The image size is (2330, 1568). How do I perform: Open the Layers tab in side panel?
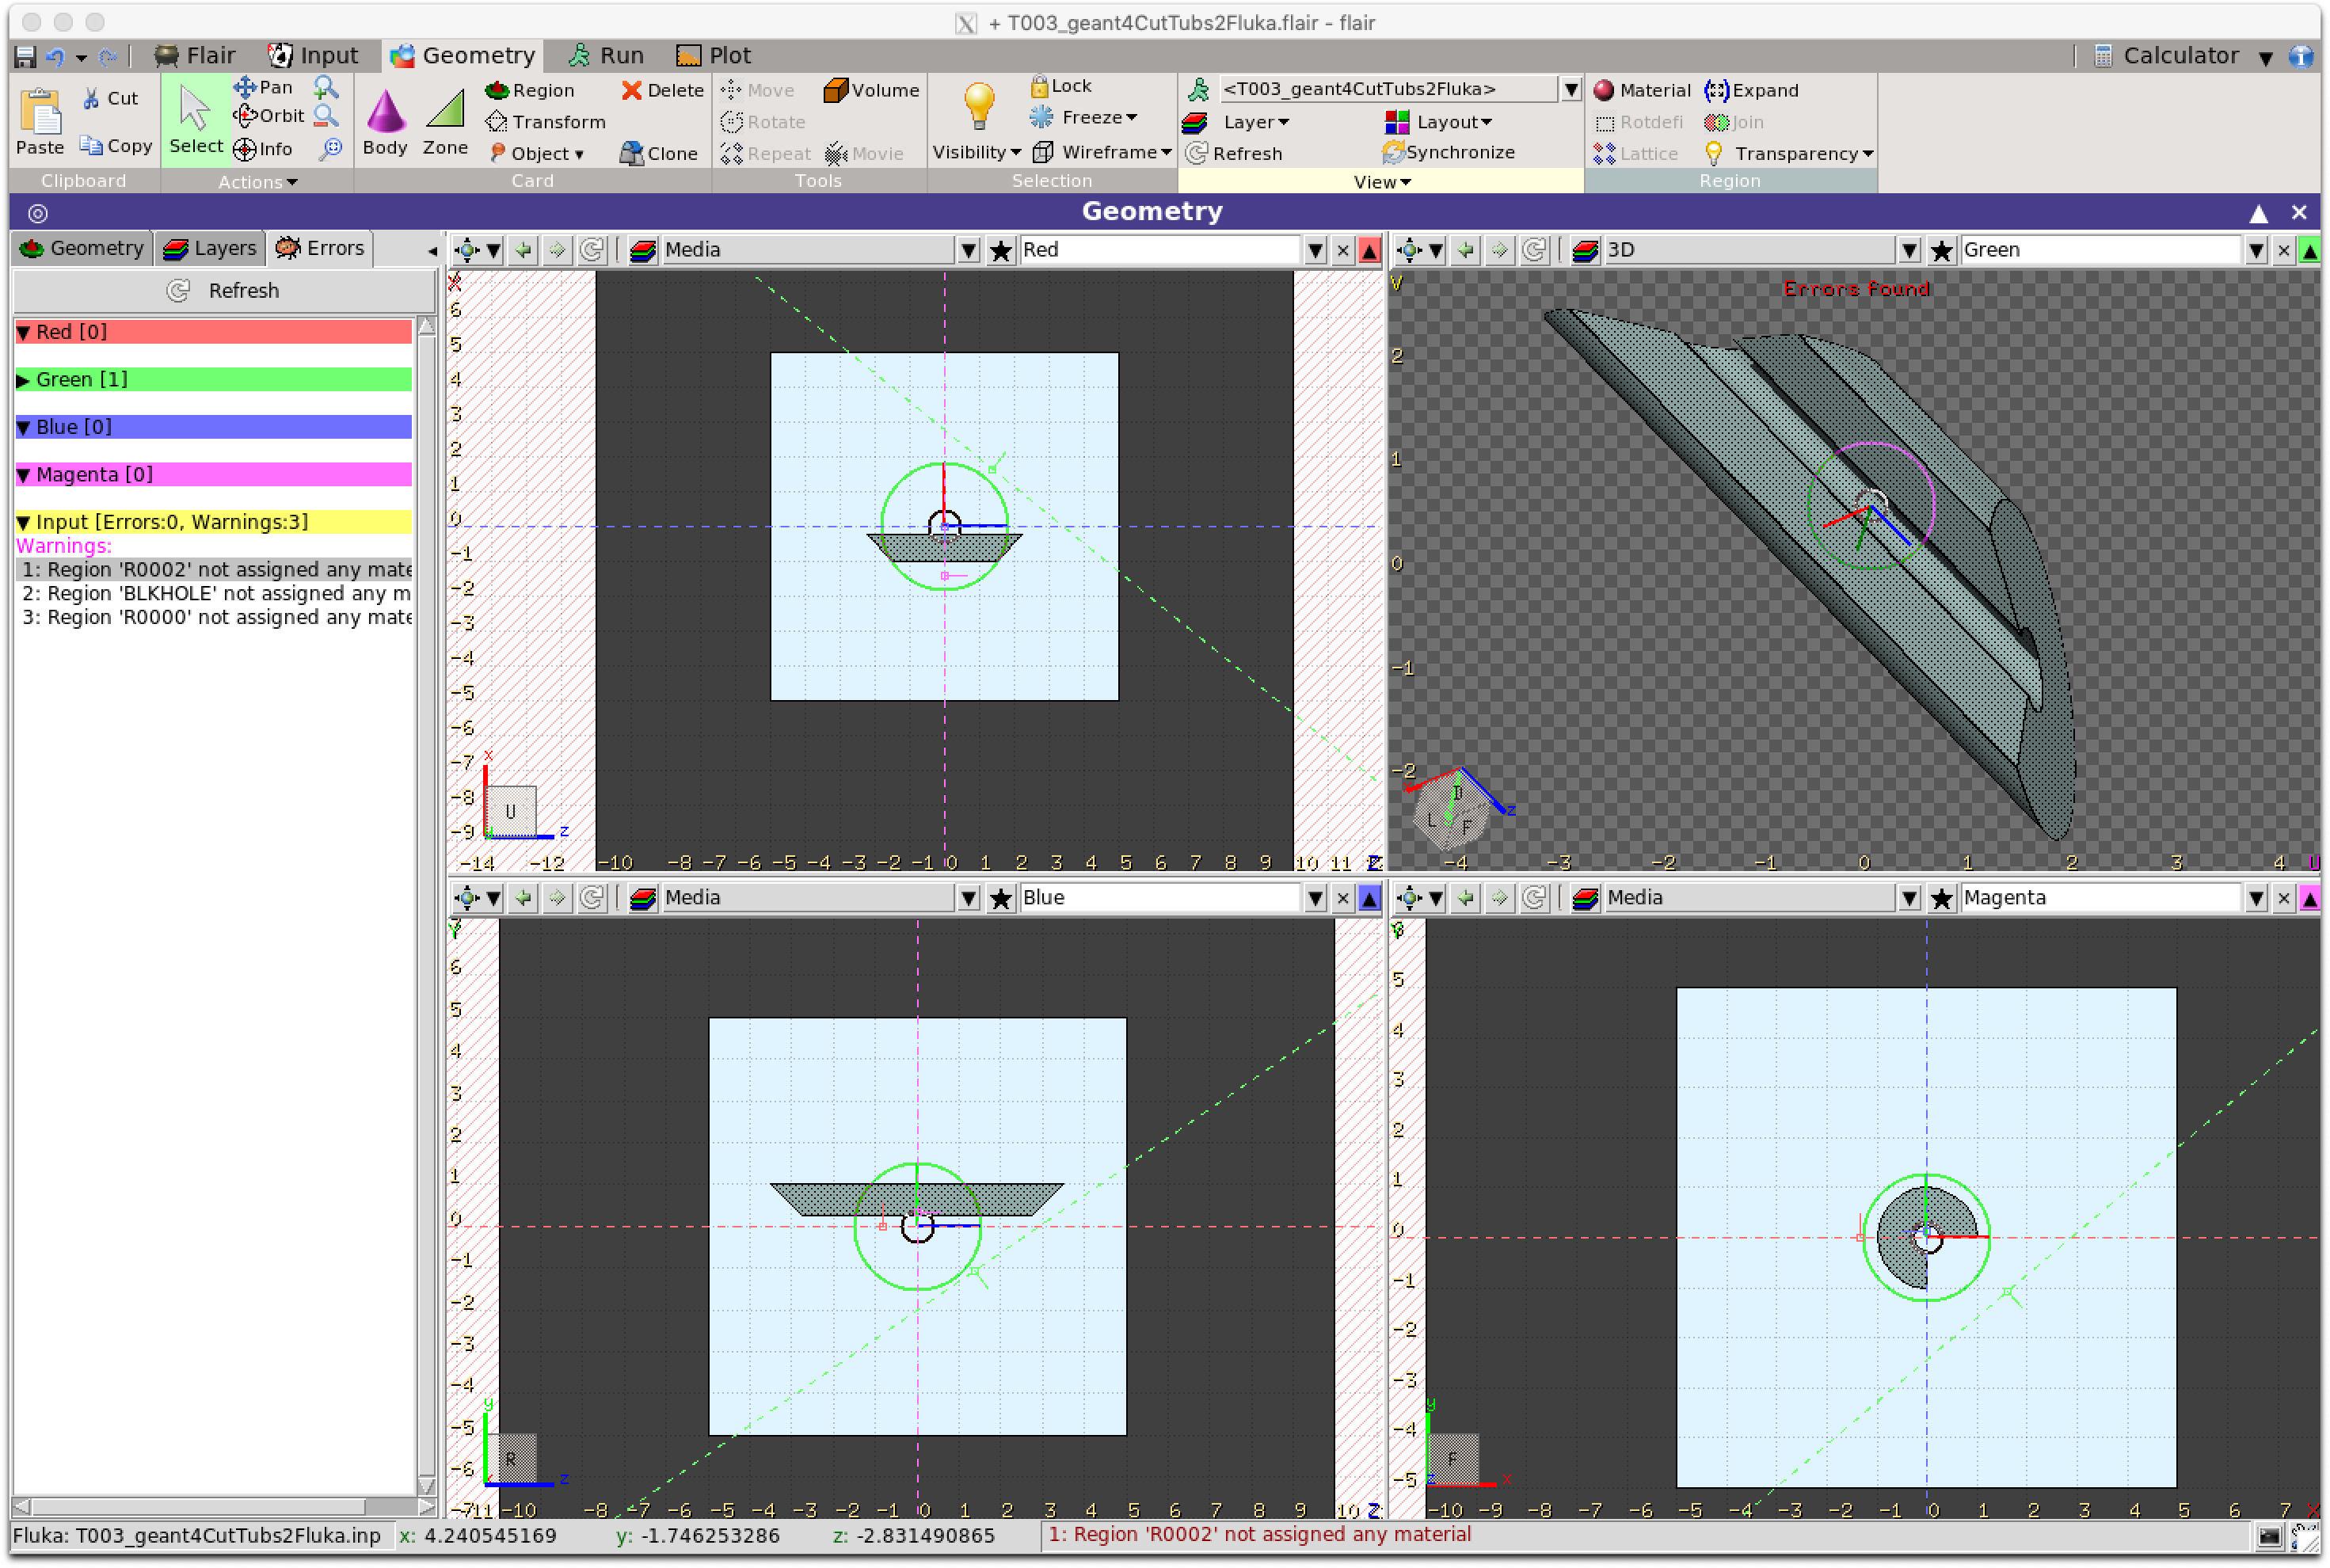coord(211,248)
